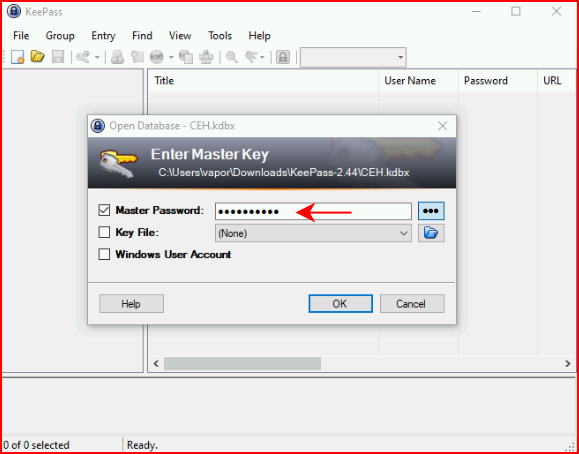Open the Tools menu
The image size is (579, 454).
tap(220, 36)
